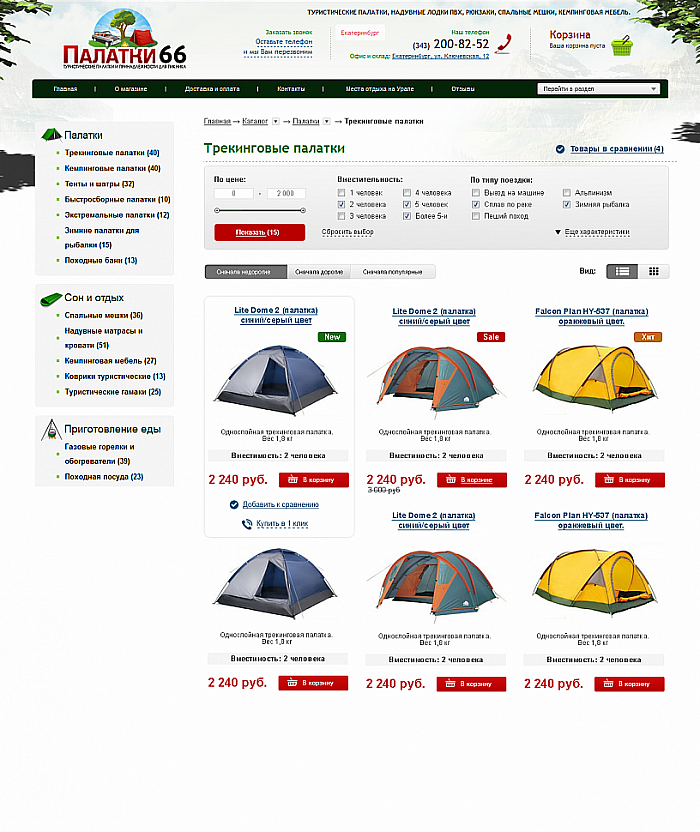Click the sleeping bag icon beside Сон и отдых
This screenshot has width=700, height=832.
[x=51, y=299]
